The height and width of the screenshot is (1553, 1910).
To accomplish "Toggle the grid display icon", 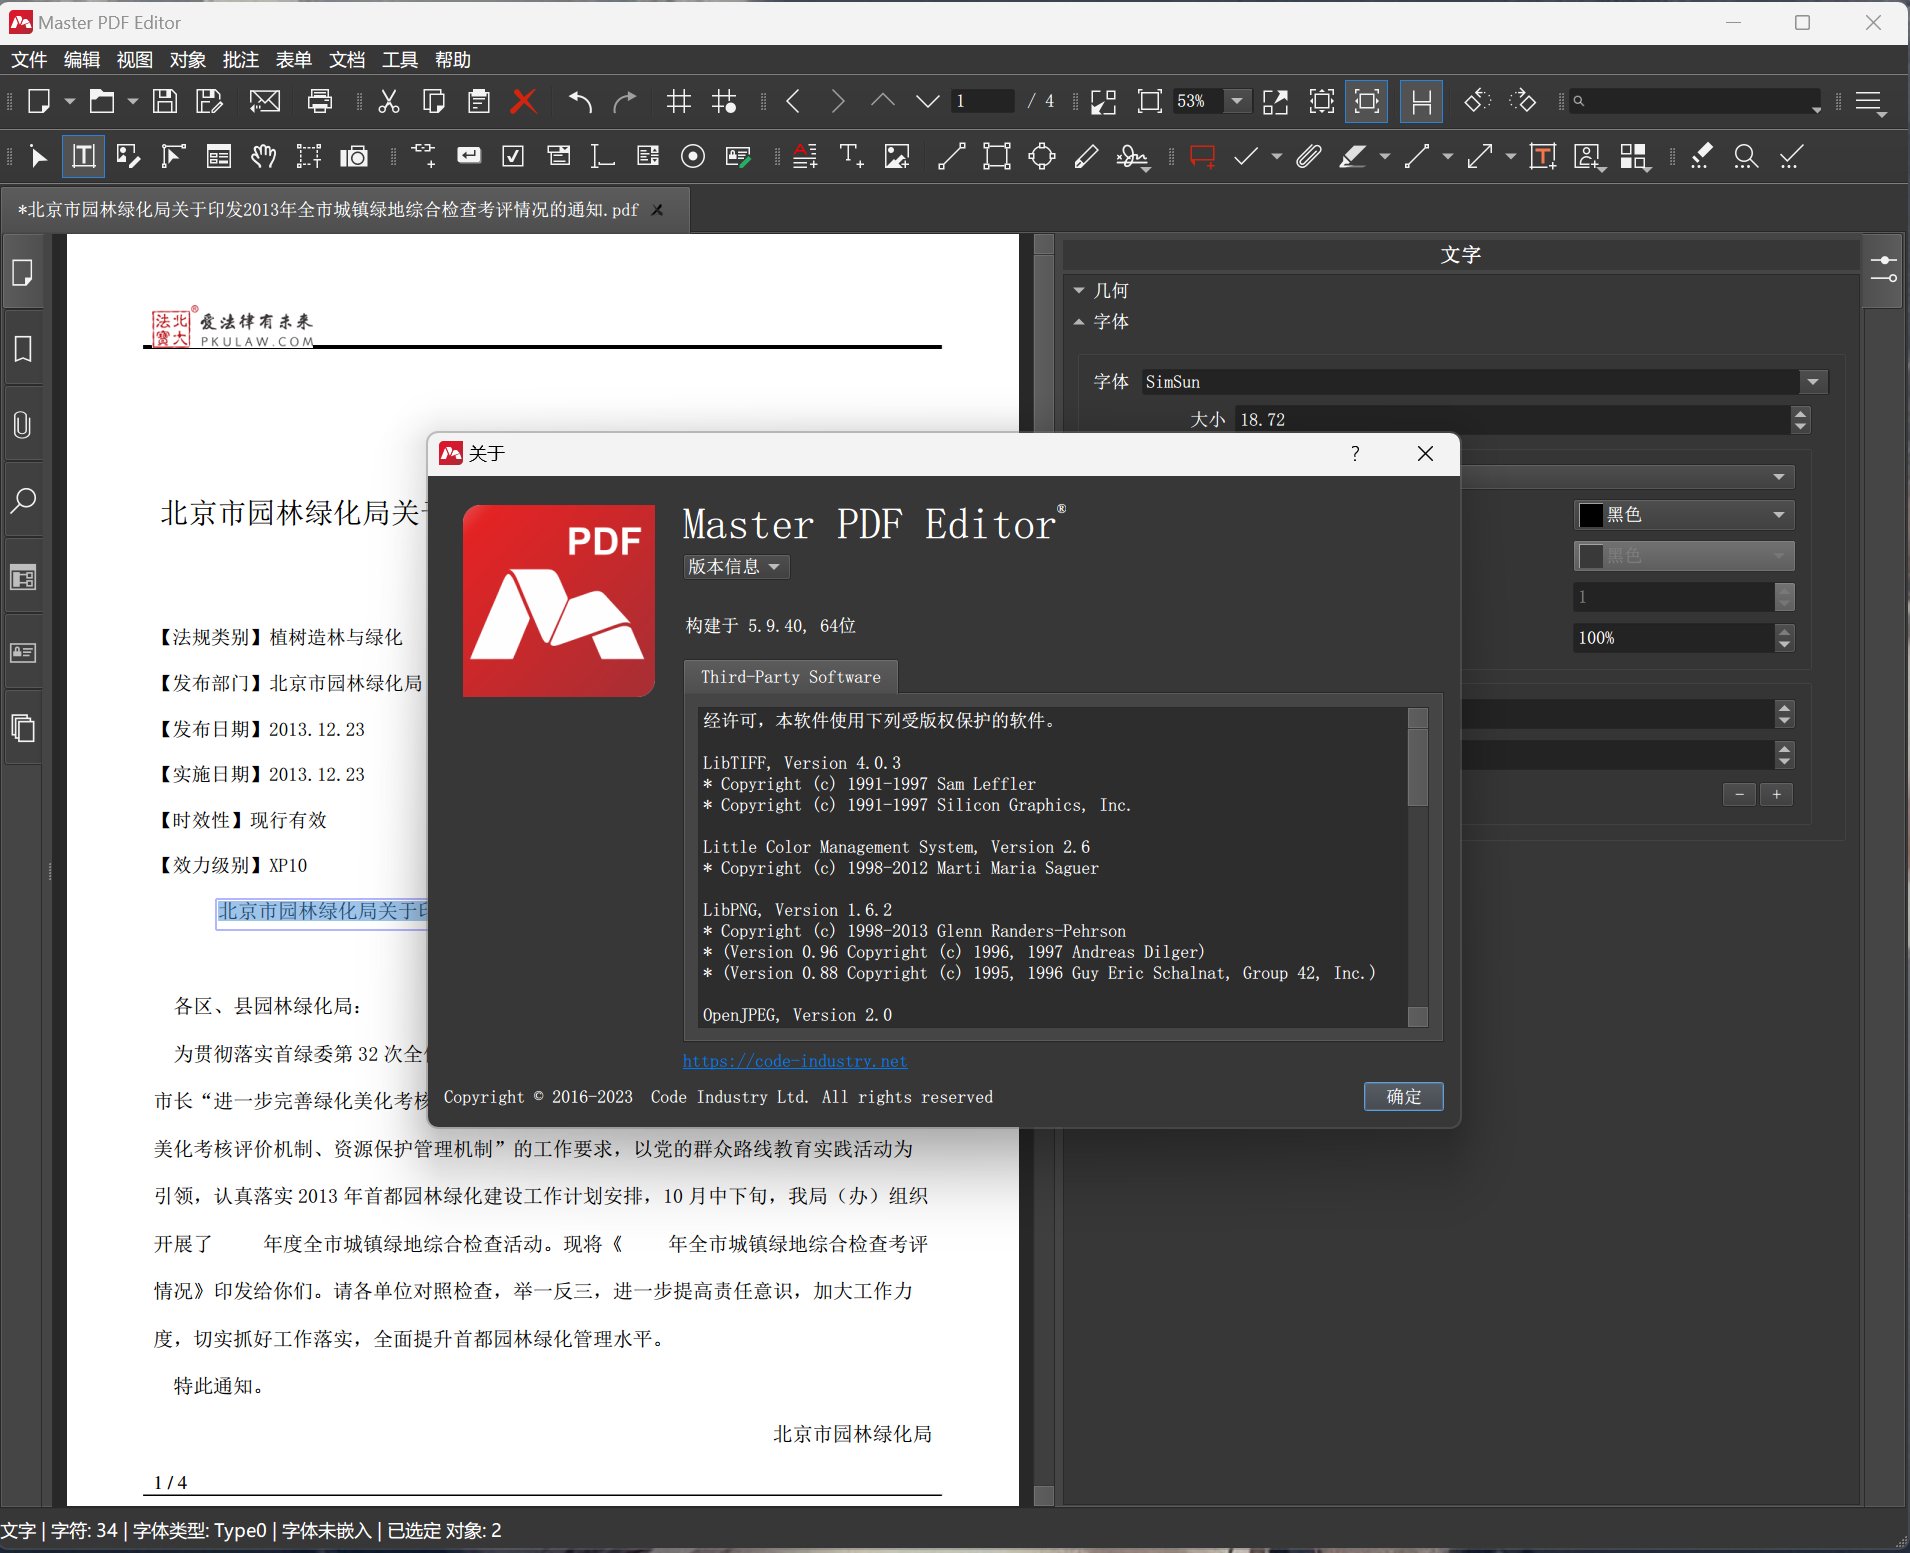I will [x=679, y=101].
